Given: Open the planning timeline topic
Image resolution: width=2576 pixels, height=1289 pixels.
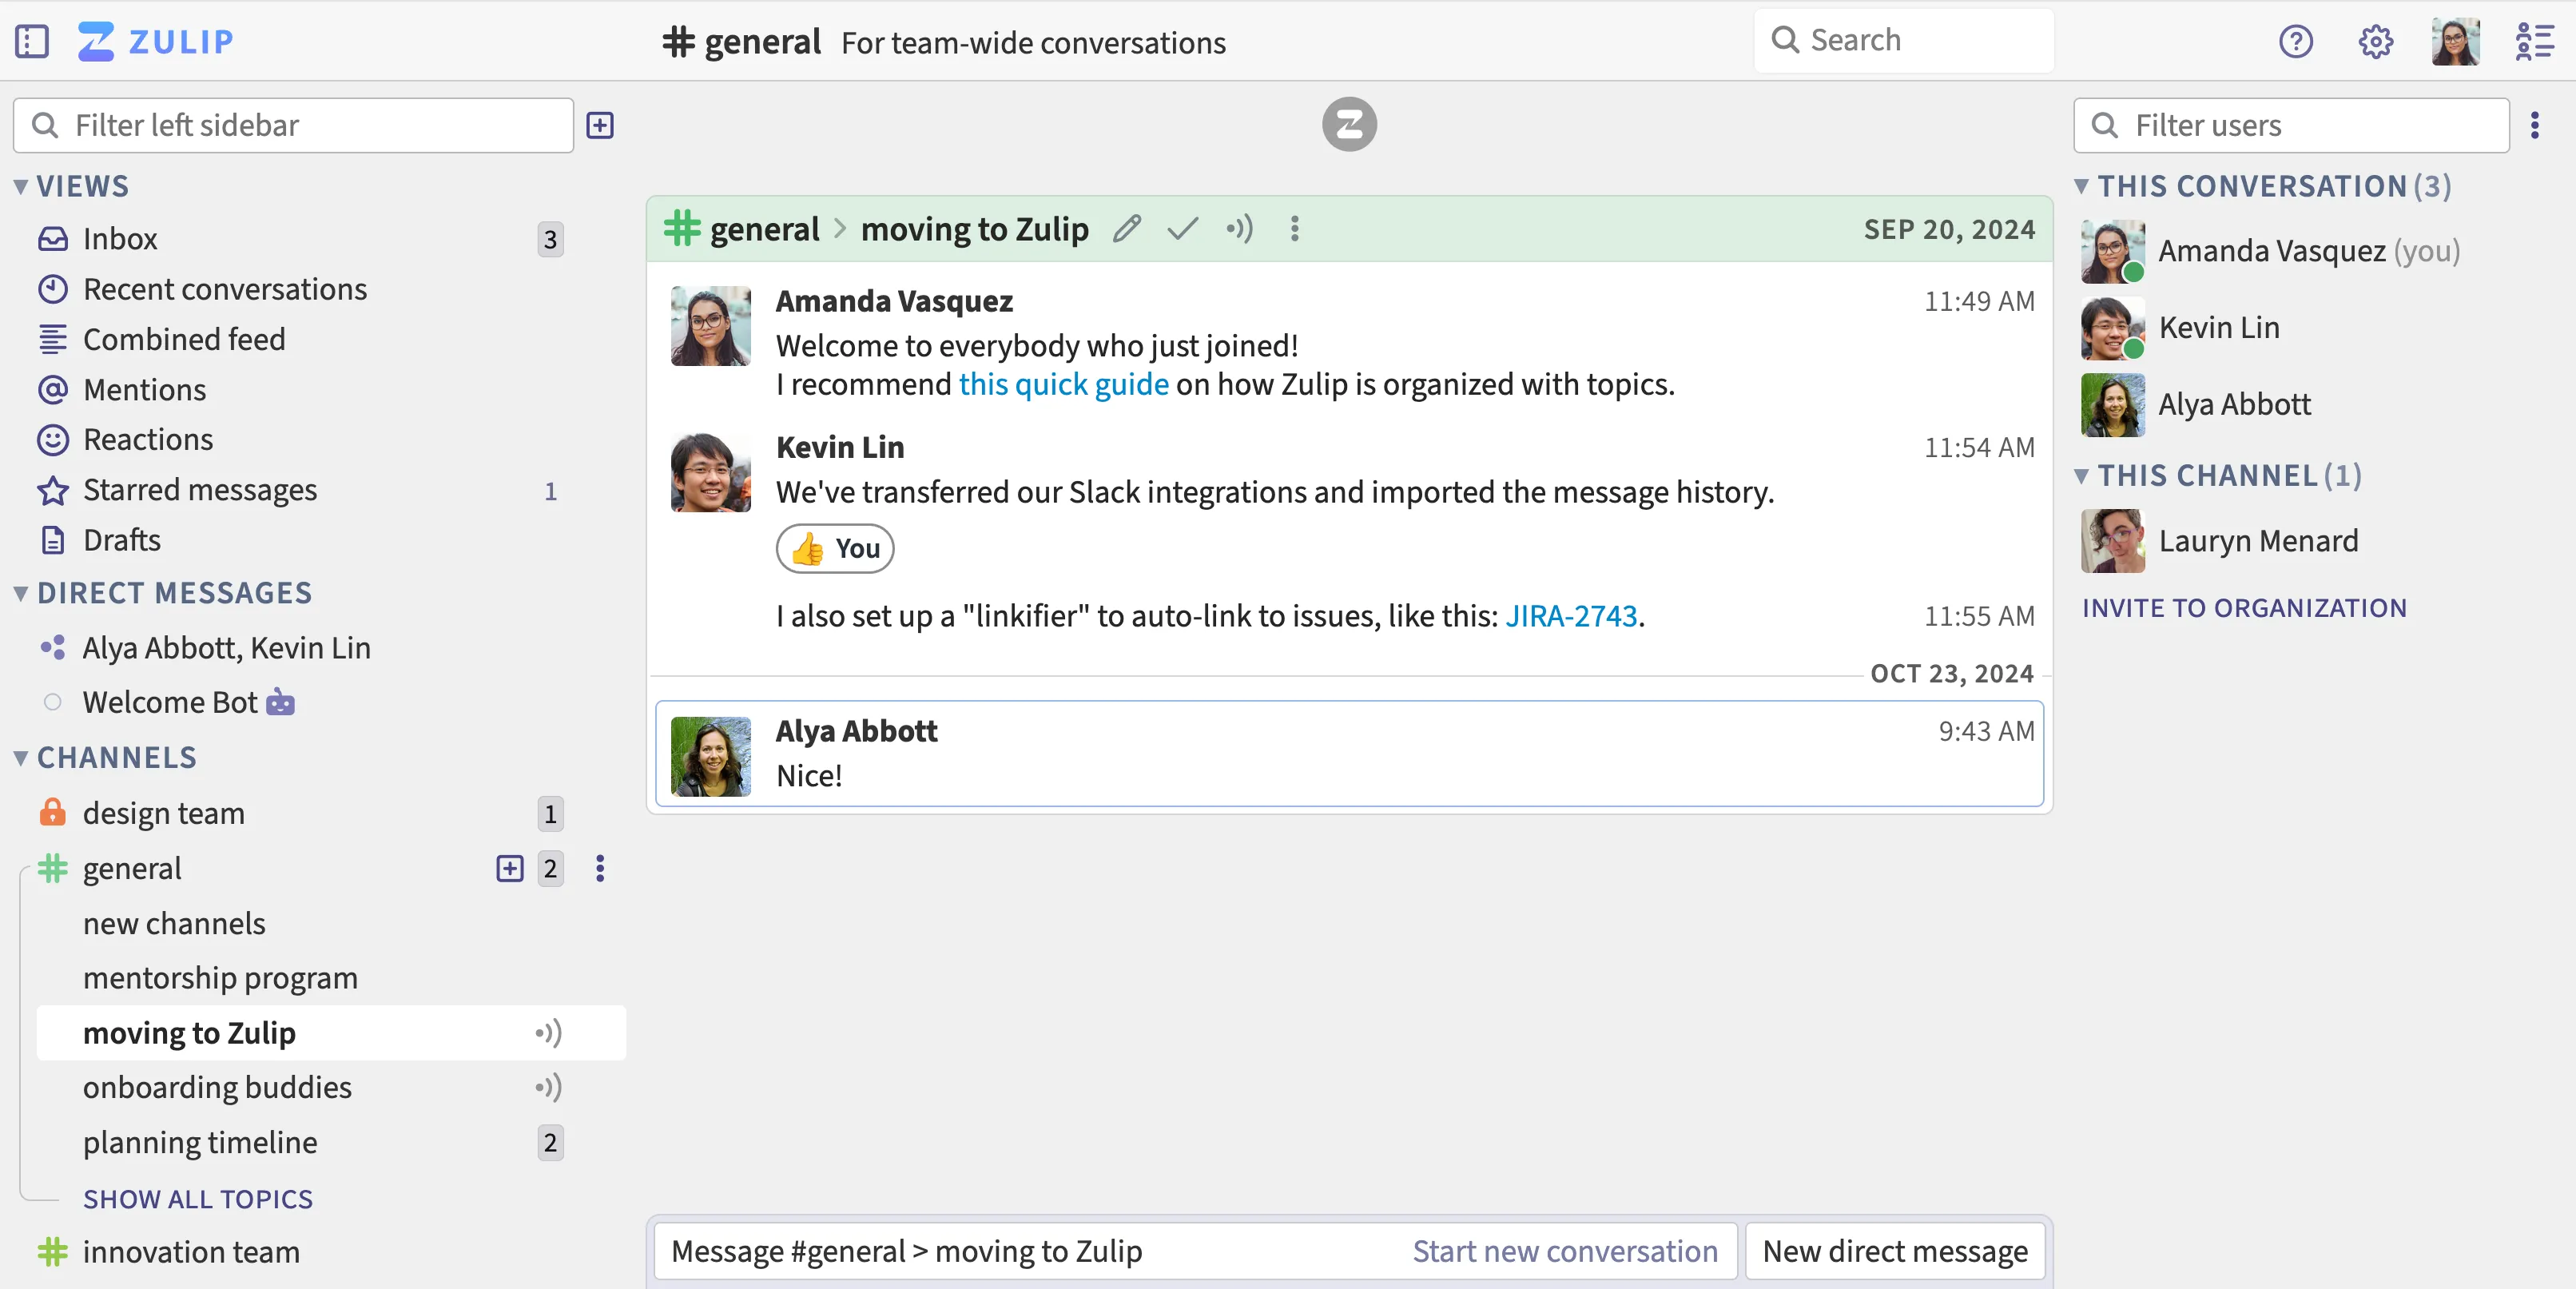Looking at the screenshot, I should (x=200, y=1142).
